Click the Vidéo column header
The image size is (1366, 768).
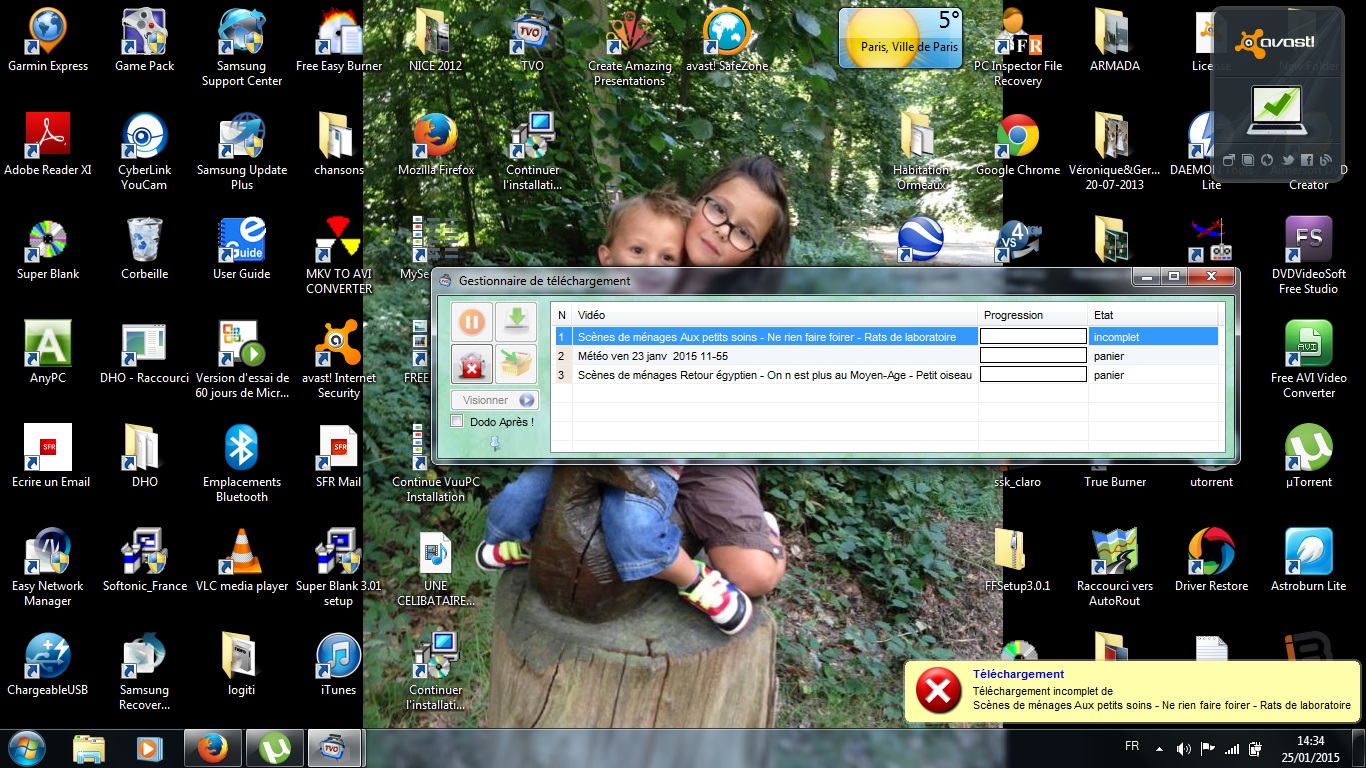pyautogui.click(x=772, y=315)
